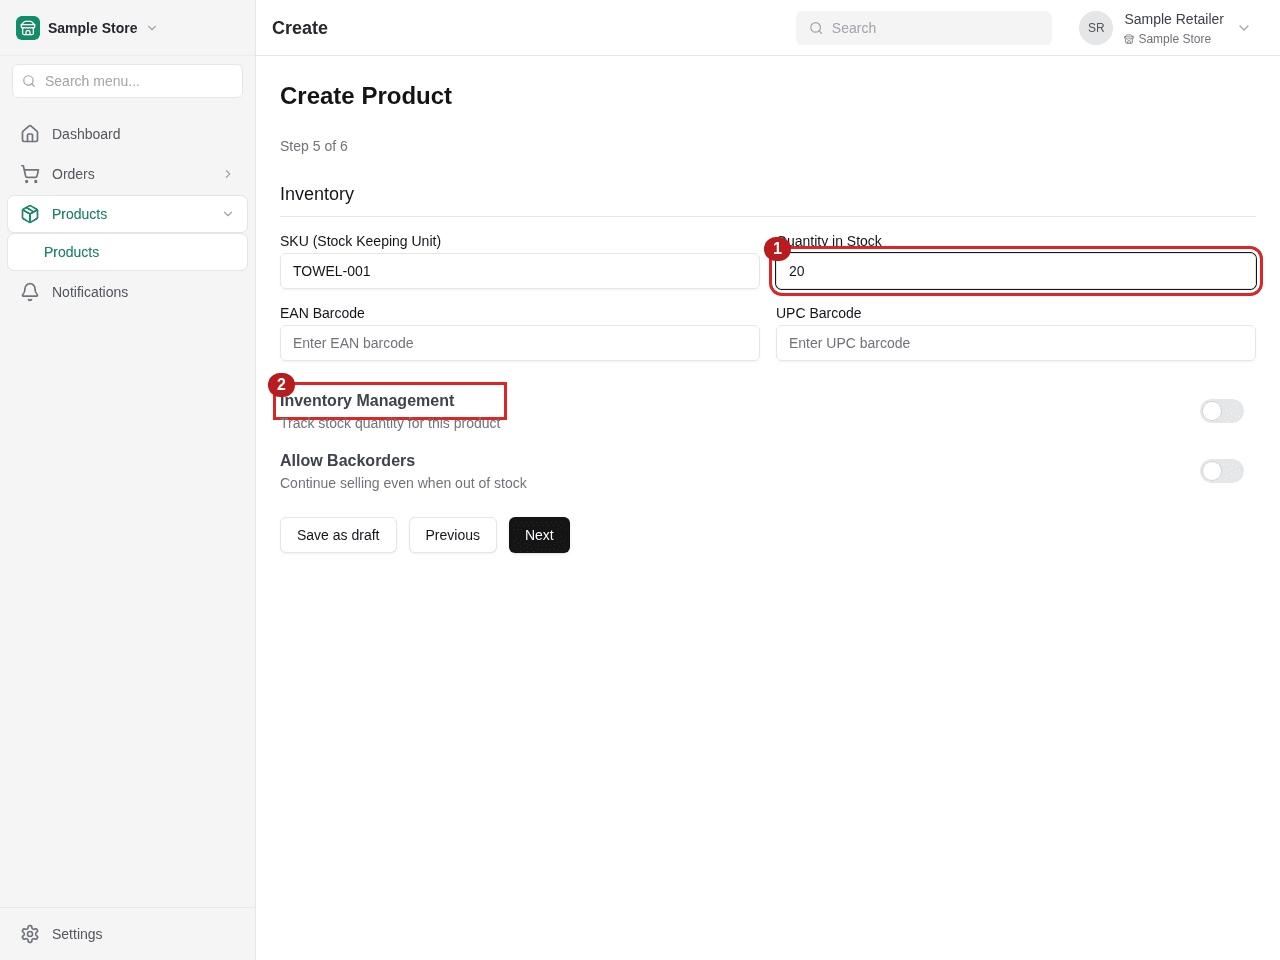Click the Orders cart icon
1280x960 pixels.
pyautogui.click(x=30, y=174)
